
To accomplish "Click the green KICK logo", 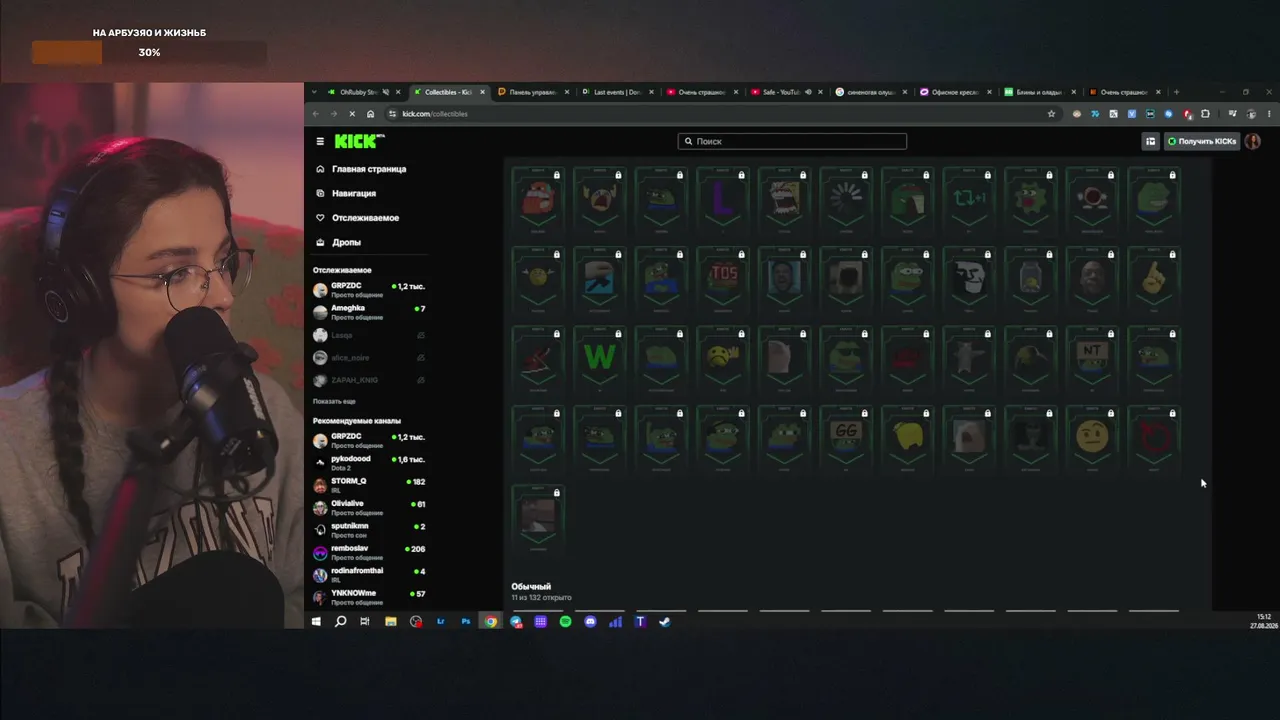I will point(355,141).
